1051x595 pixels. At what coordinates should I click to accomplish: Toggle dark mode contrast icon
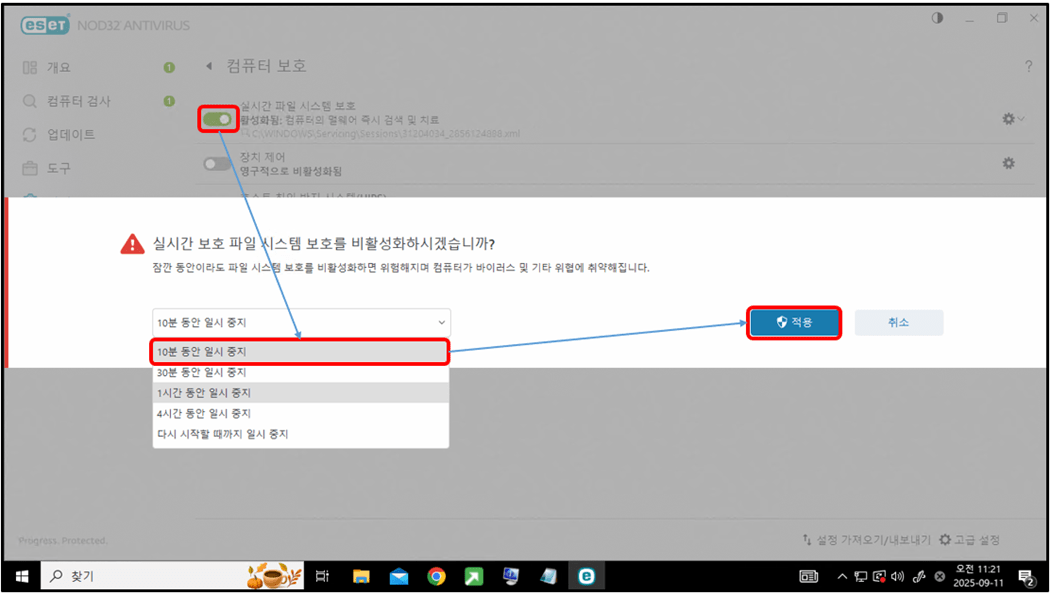point(937,19)
